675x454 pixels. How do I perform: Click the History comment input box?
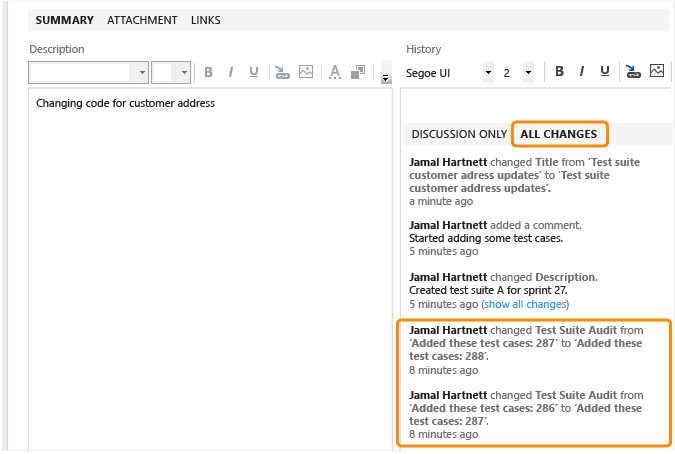[535, 105]
